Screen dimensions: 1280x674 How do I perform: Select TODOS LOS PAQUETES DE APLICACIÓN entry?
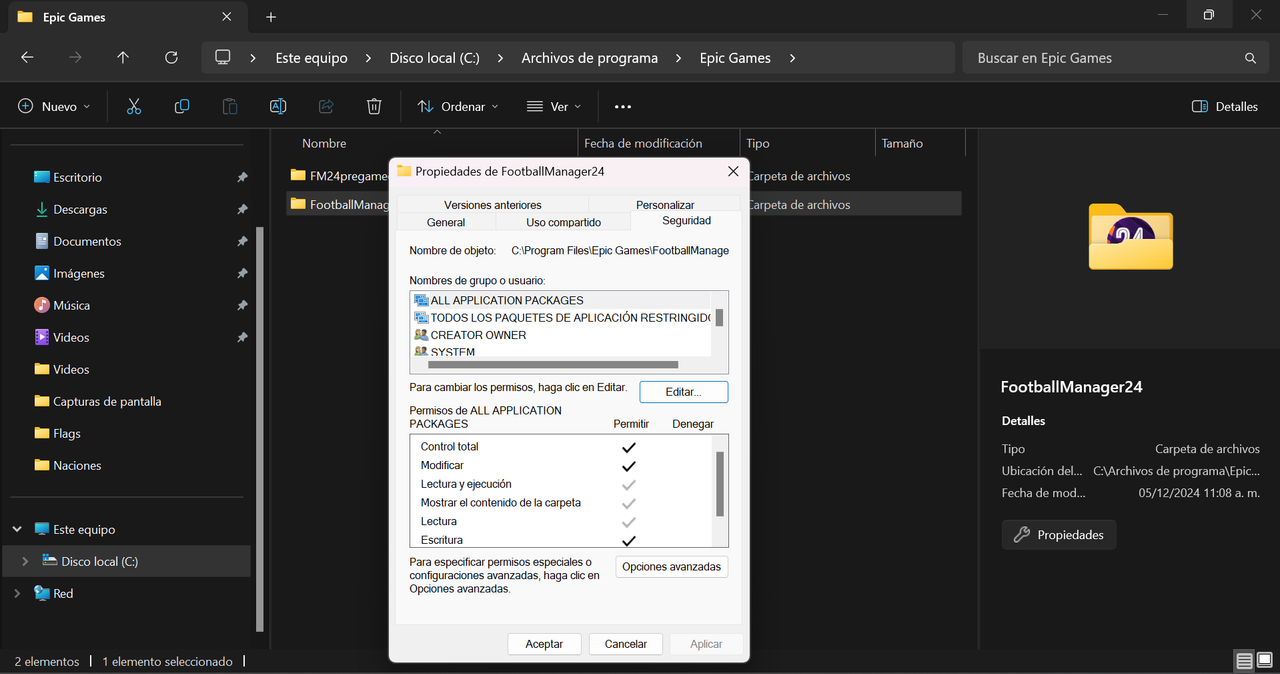point(561,318)
